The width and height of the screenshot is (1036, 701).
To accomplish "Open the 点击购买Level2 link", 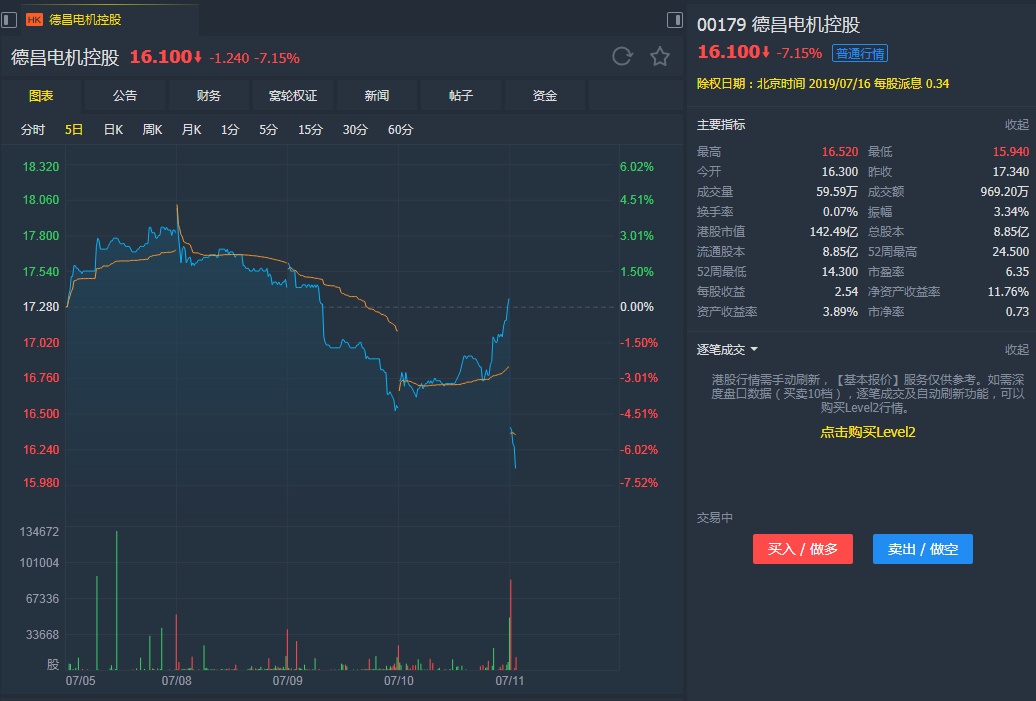I will pos(867,432).
